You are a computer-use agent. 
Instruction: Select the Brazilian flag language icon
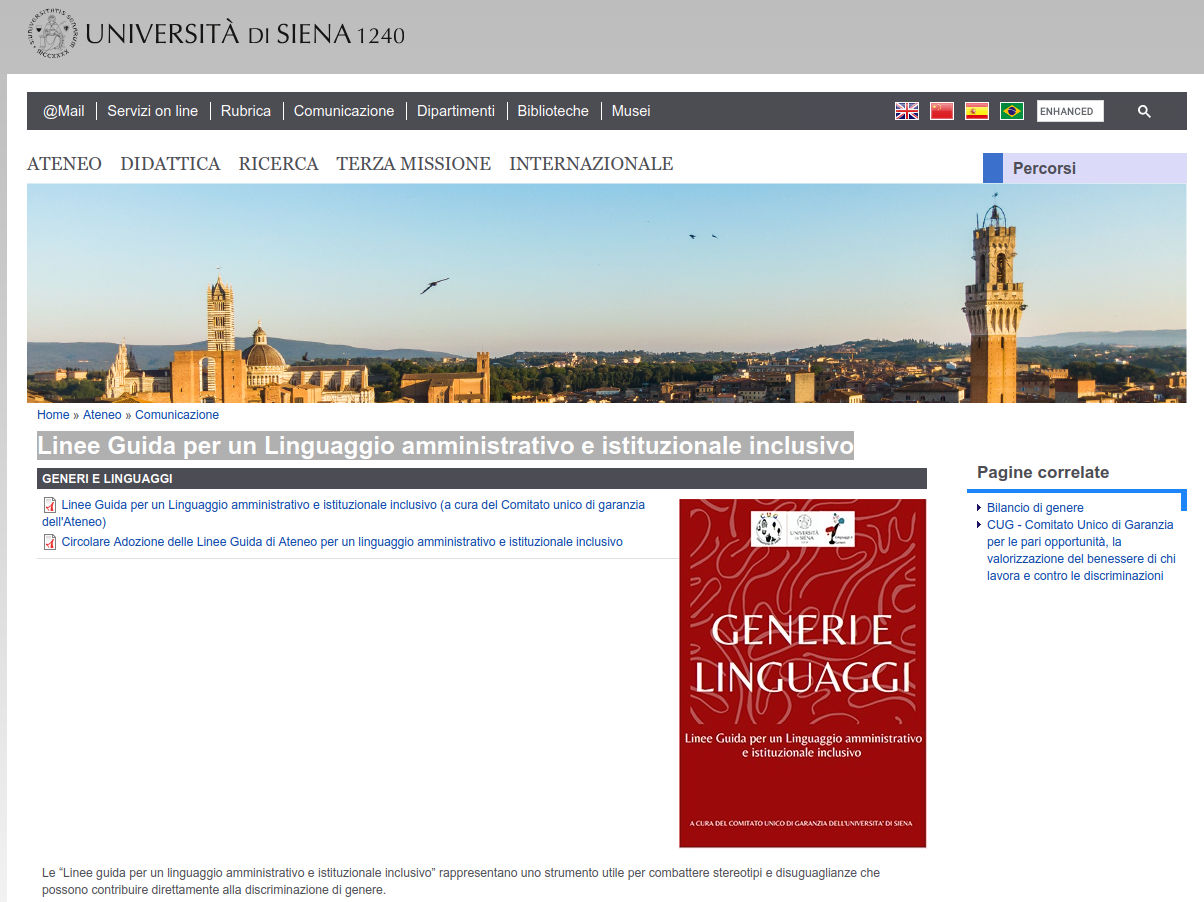[x=1011, y=111]
